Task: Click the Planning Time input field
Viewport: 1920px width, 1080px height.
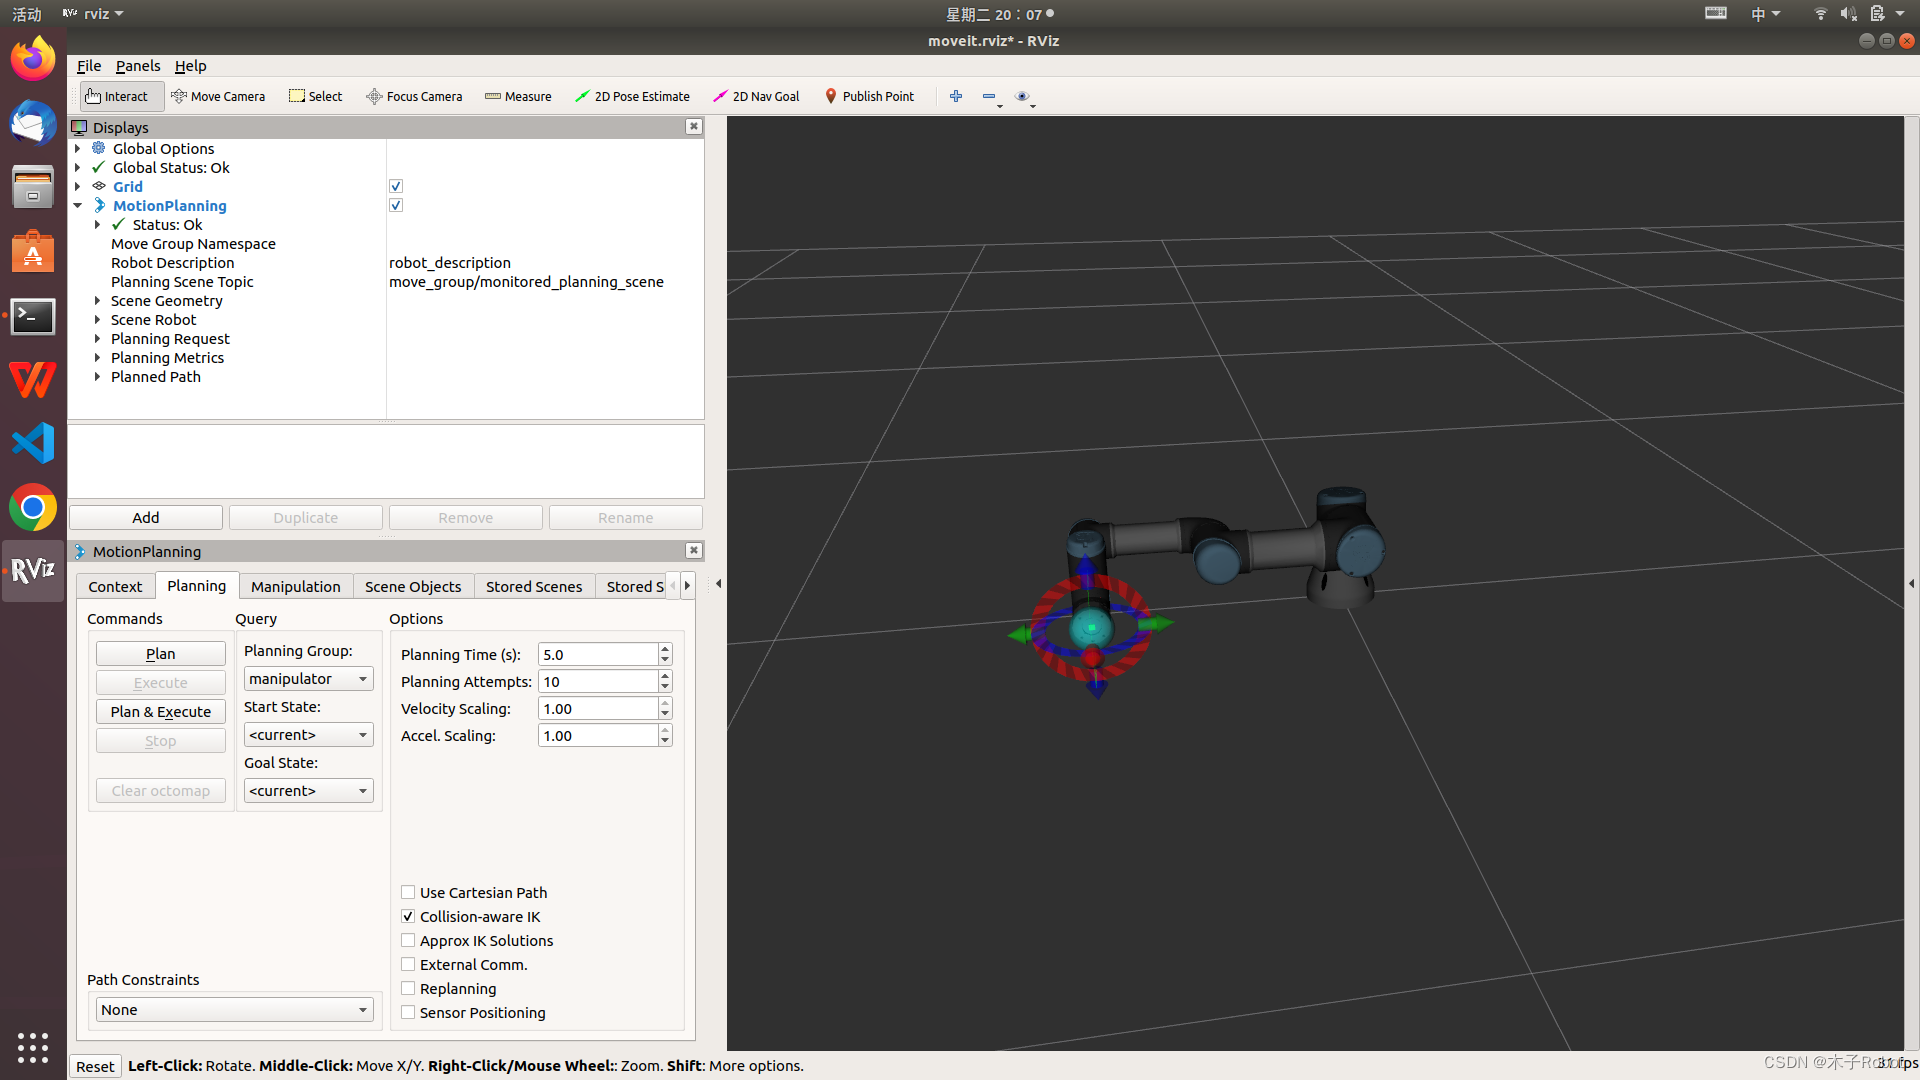Action: (x=597, y=655)
